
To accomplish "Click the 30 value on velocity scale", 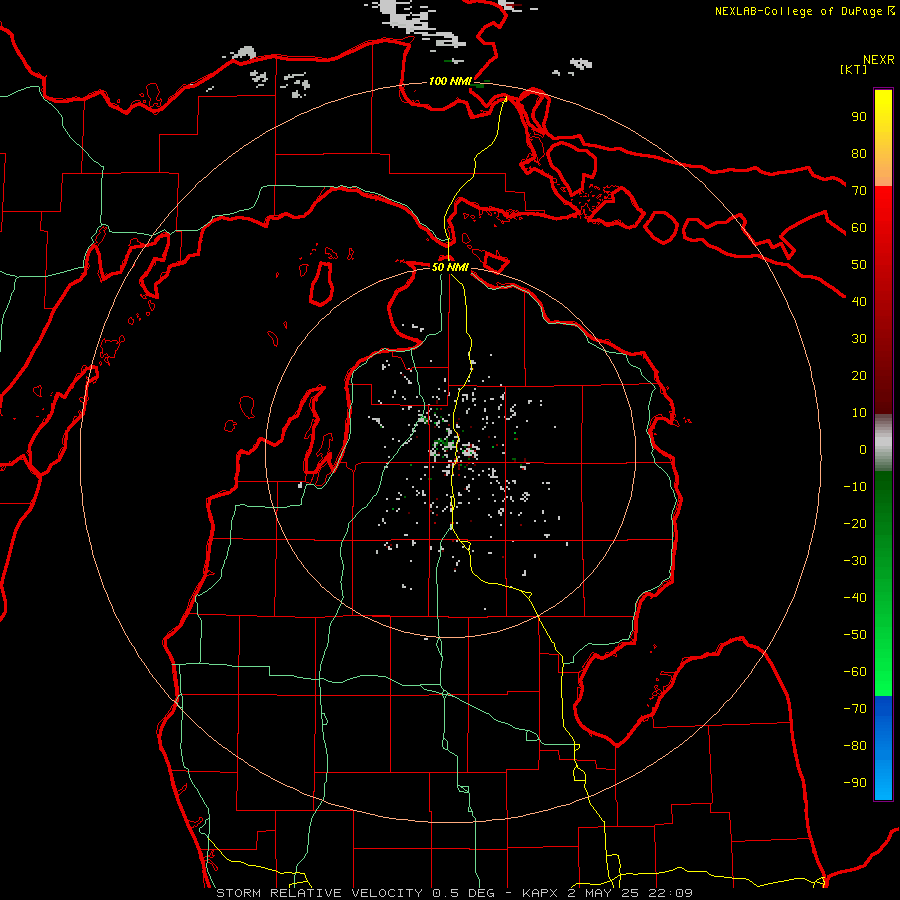I will pyautogui.click(x=859, y=339).
